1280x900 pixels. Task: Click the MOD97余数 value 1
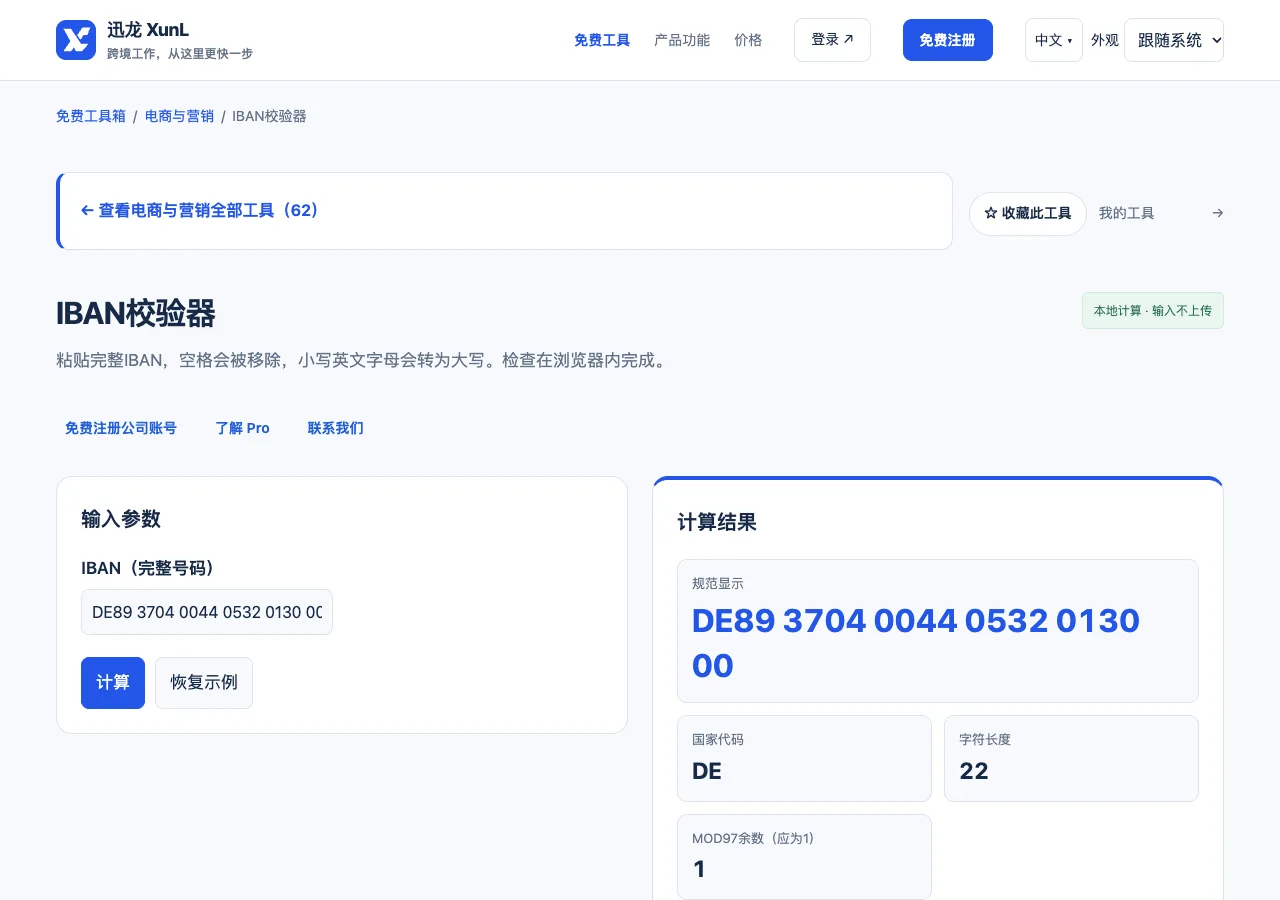coord(699,870)
